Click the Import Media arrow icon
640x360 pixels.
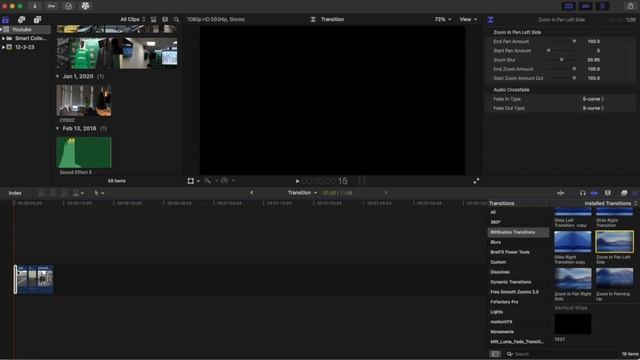click(x=35, y=6)
